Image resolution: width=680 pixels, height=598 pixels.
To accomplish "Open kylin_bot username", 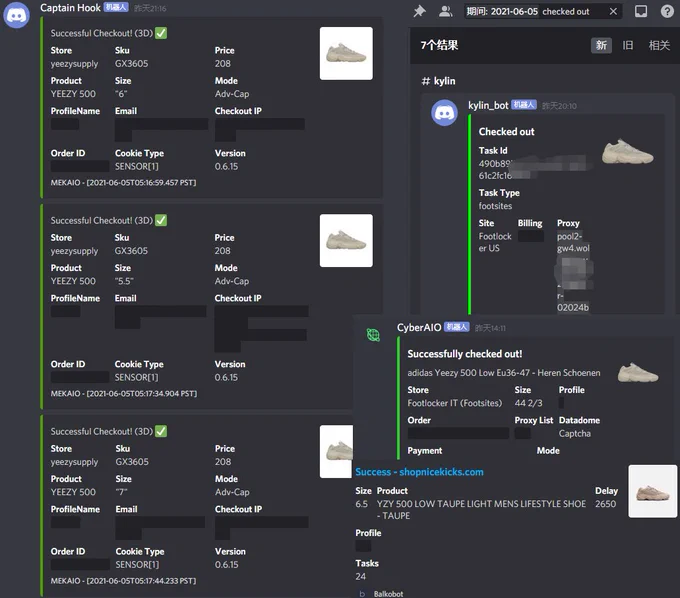I will coord(488,105).
